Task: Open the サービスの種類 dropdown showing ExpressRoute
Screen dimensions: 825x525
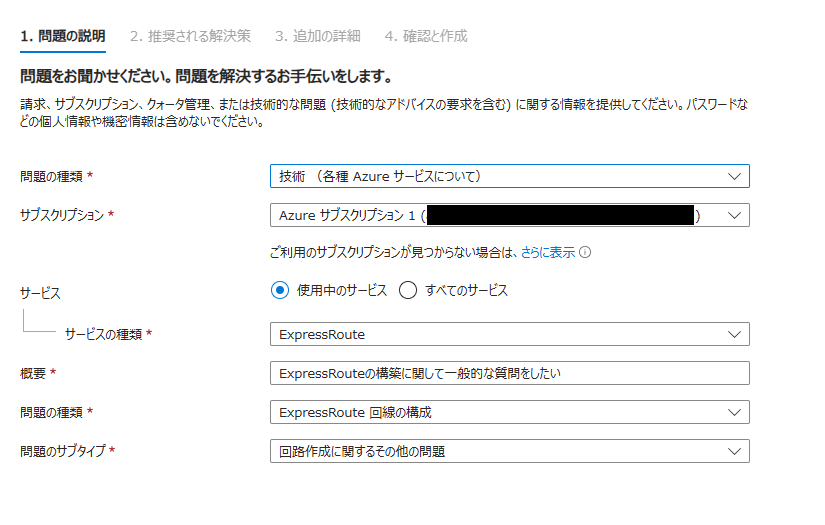Action: click(510, 334)
